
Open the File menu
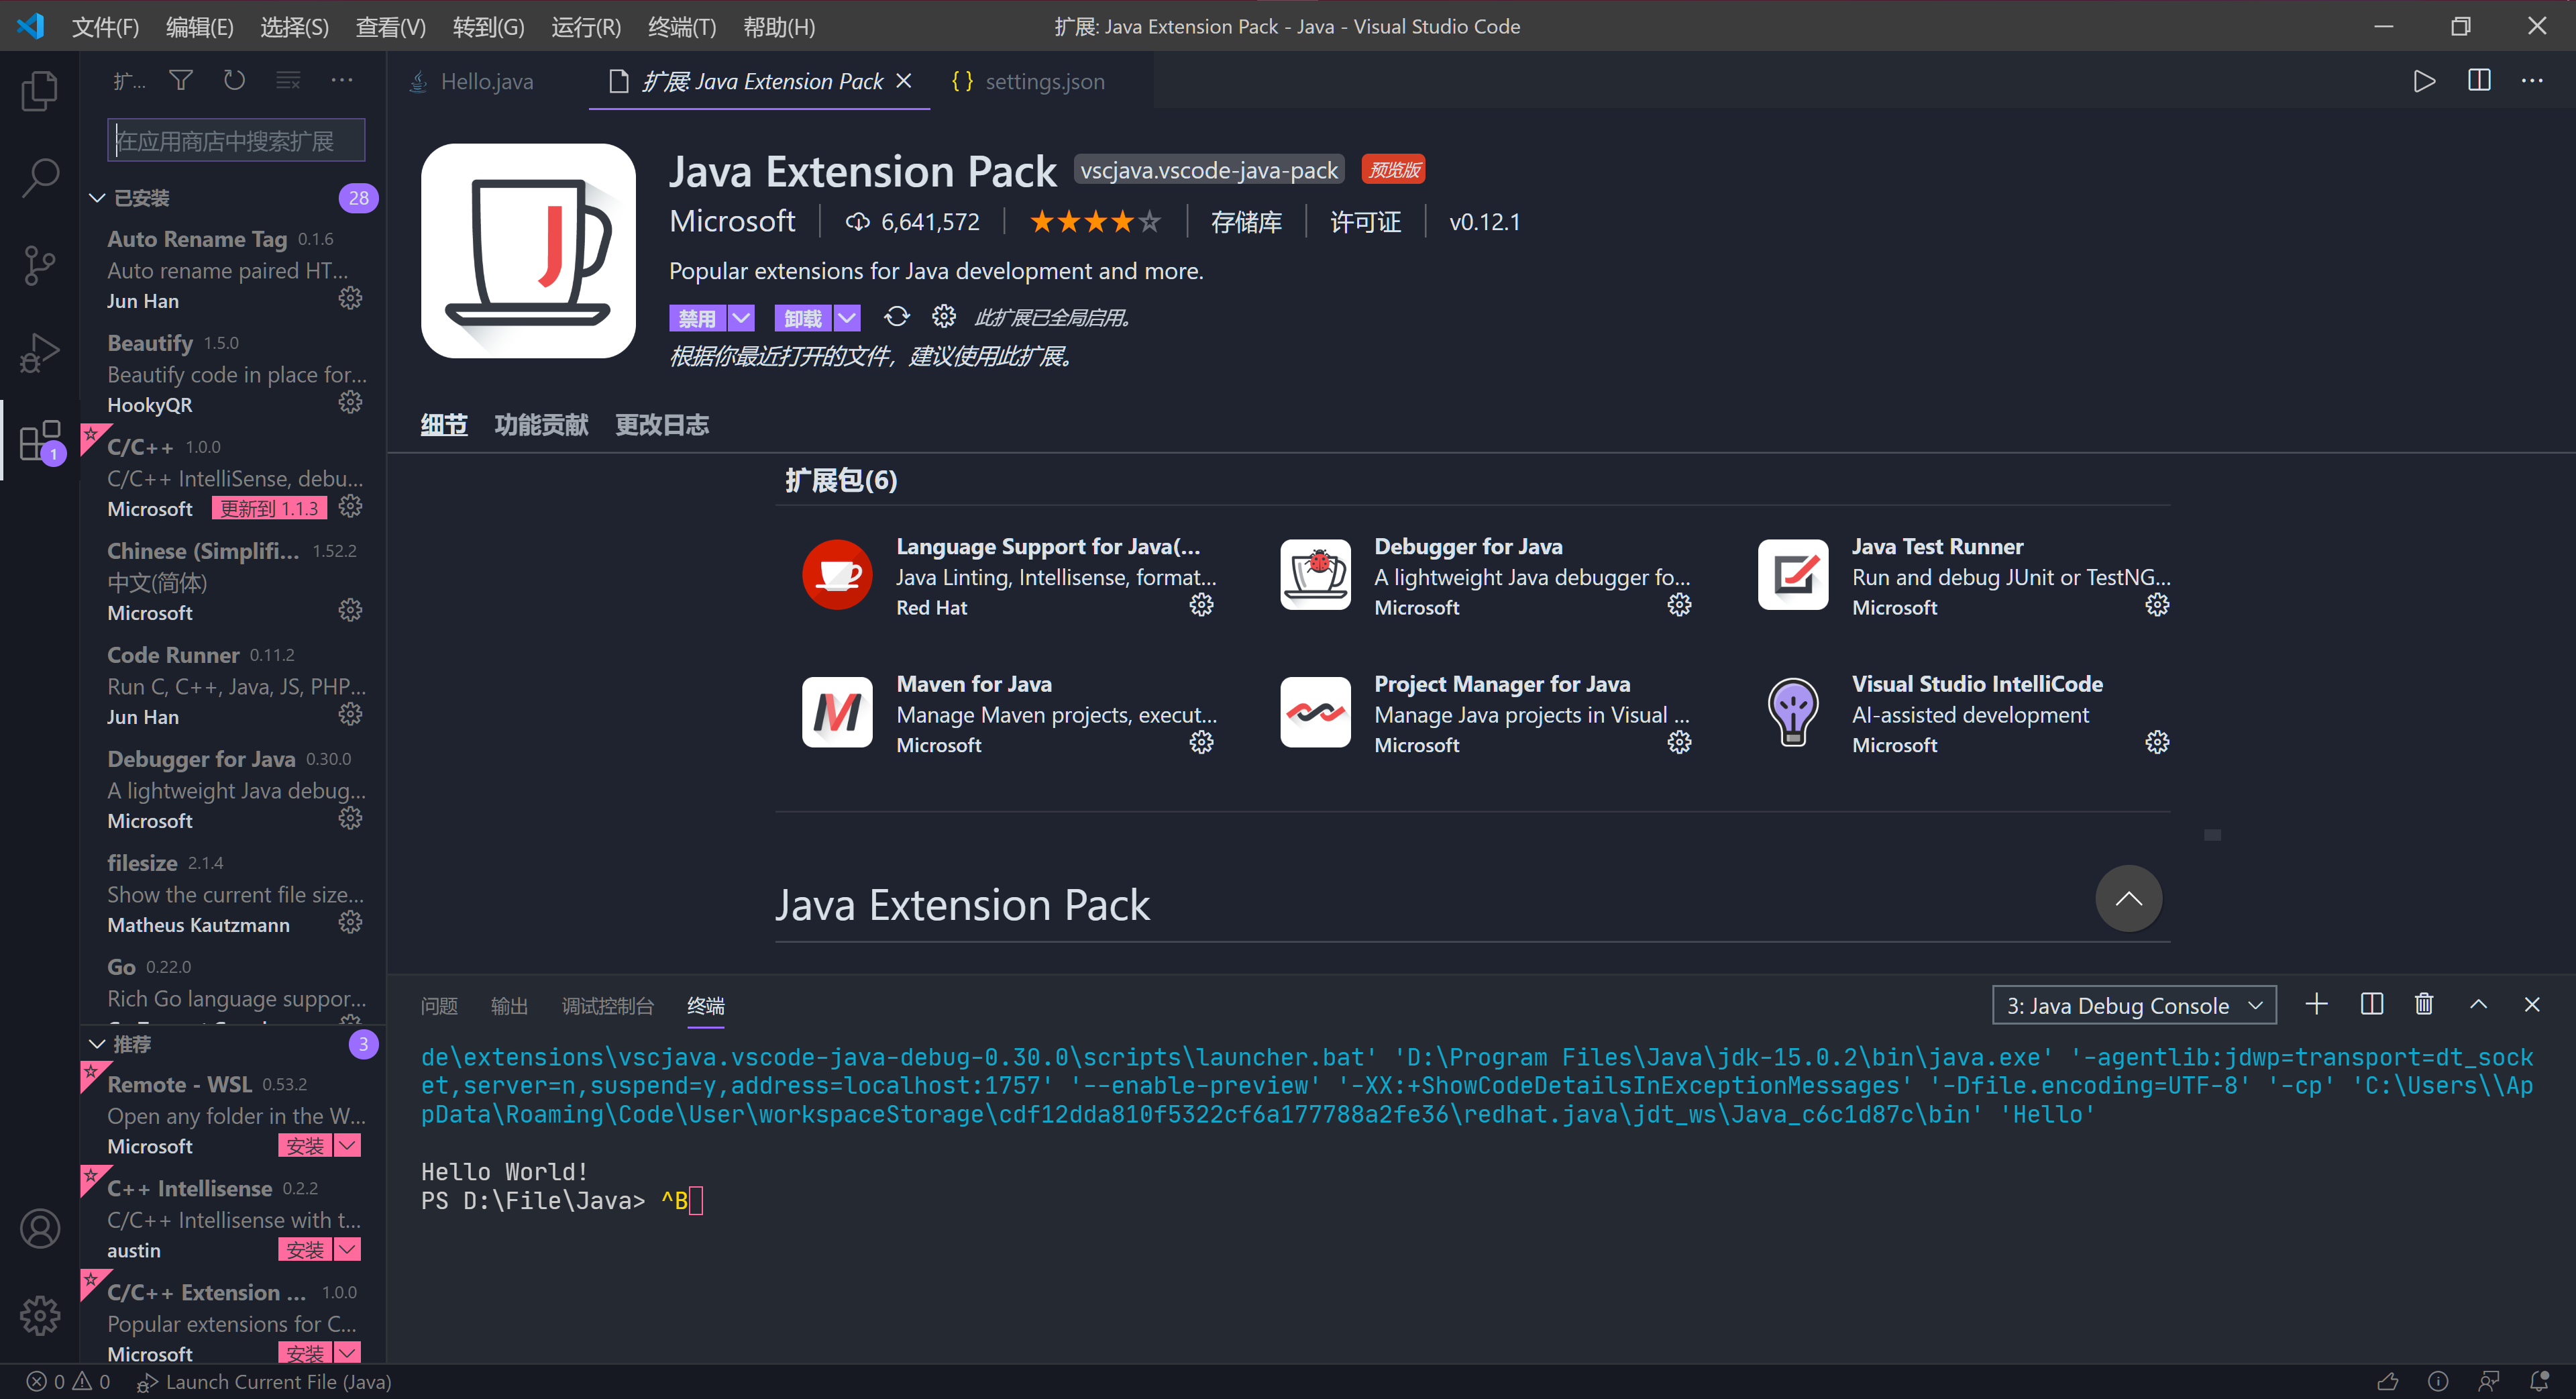(105, 27)
